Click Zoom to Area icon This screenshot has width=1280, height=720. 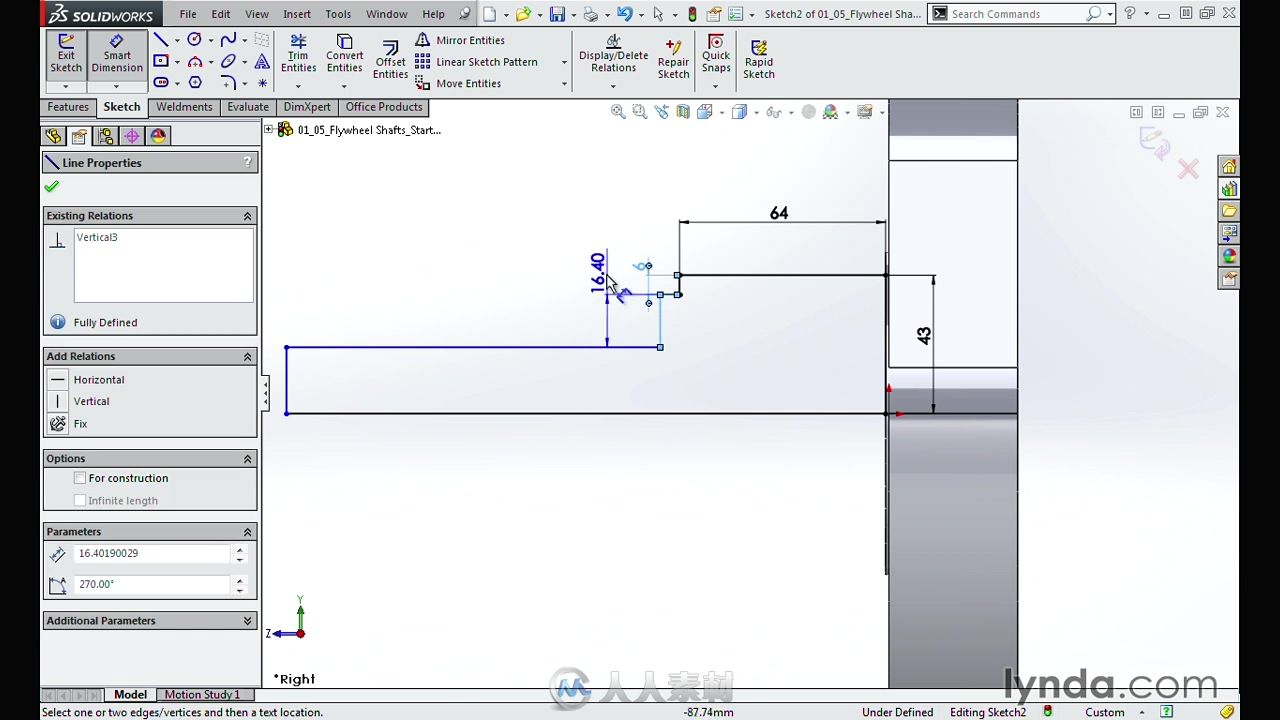(640, 112)
